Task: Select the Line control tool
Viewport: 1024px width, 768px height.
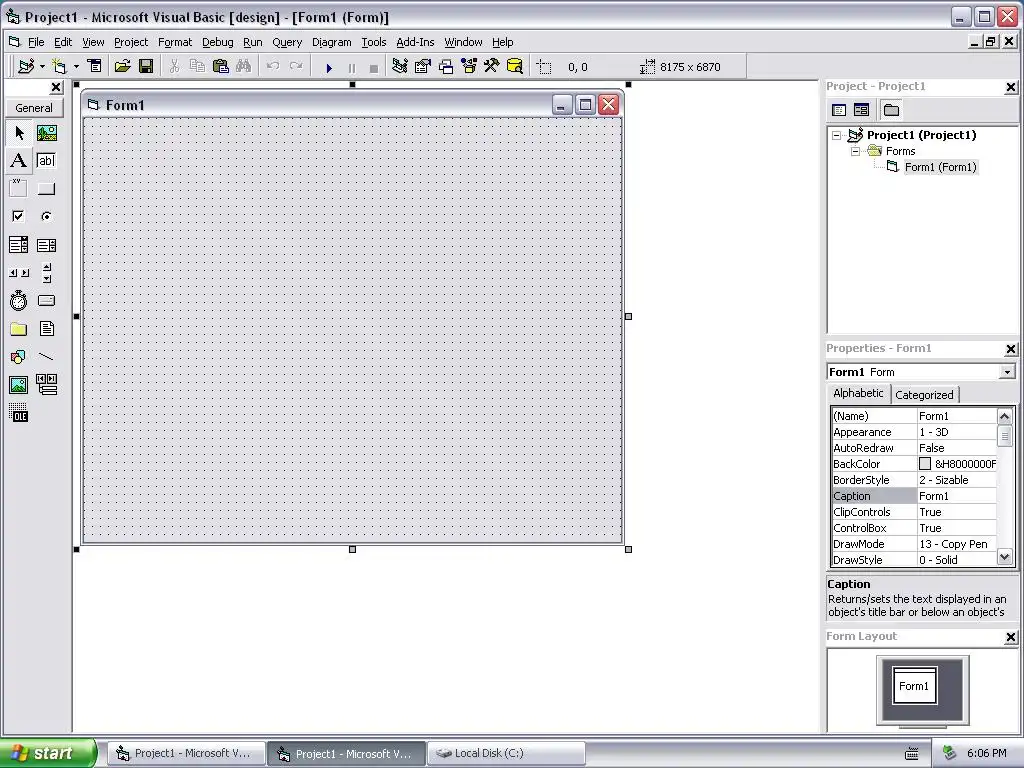Action: pos(46,357)
